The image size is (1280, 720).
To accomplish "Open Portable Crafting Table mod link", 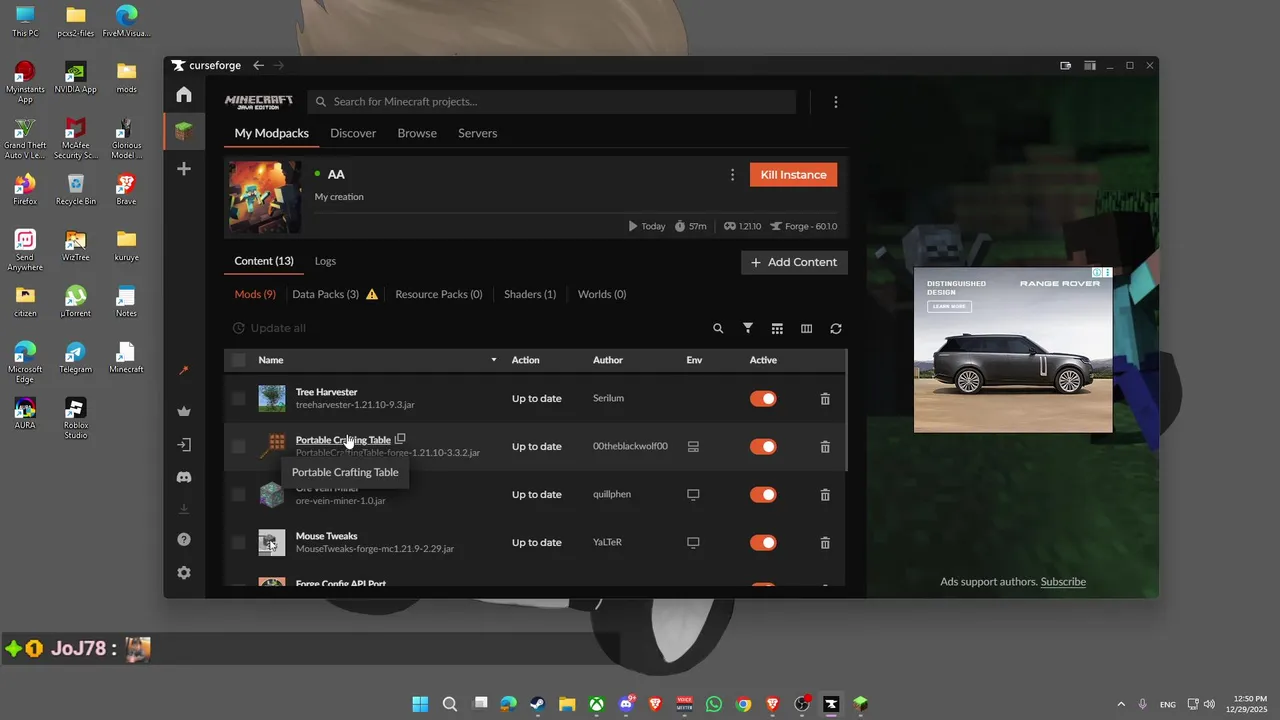I will (x=343, y=440).
